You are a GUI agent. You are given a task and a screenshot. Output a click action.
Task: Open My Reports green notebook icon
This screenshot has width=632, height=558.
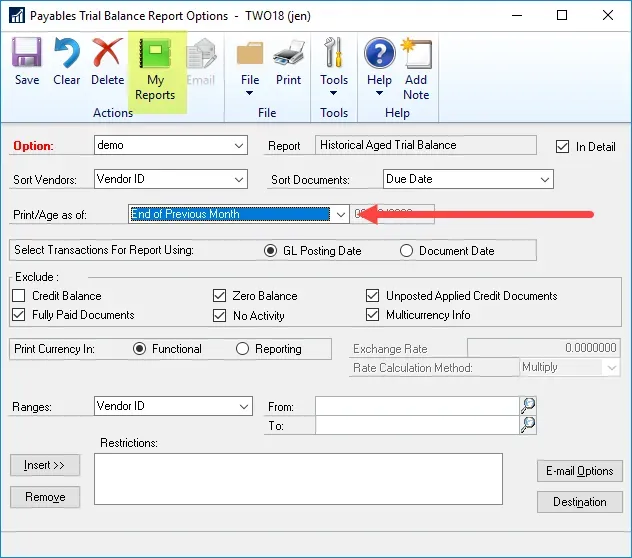[155, 56]
